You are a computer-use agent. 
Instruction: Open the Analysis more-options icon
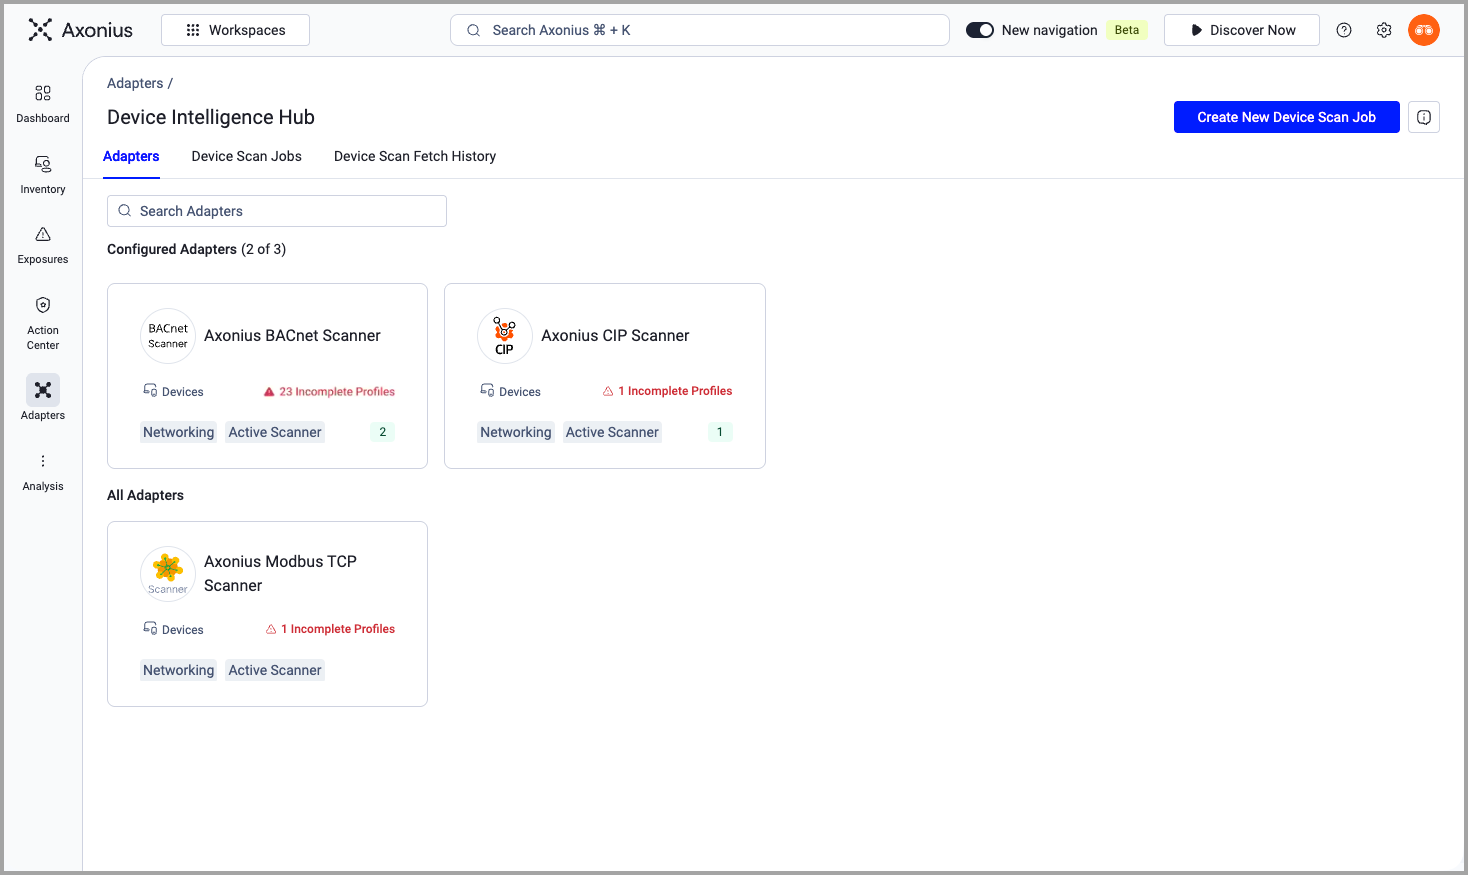pos(43,461)
